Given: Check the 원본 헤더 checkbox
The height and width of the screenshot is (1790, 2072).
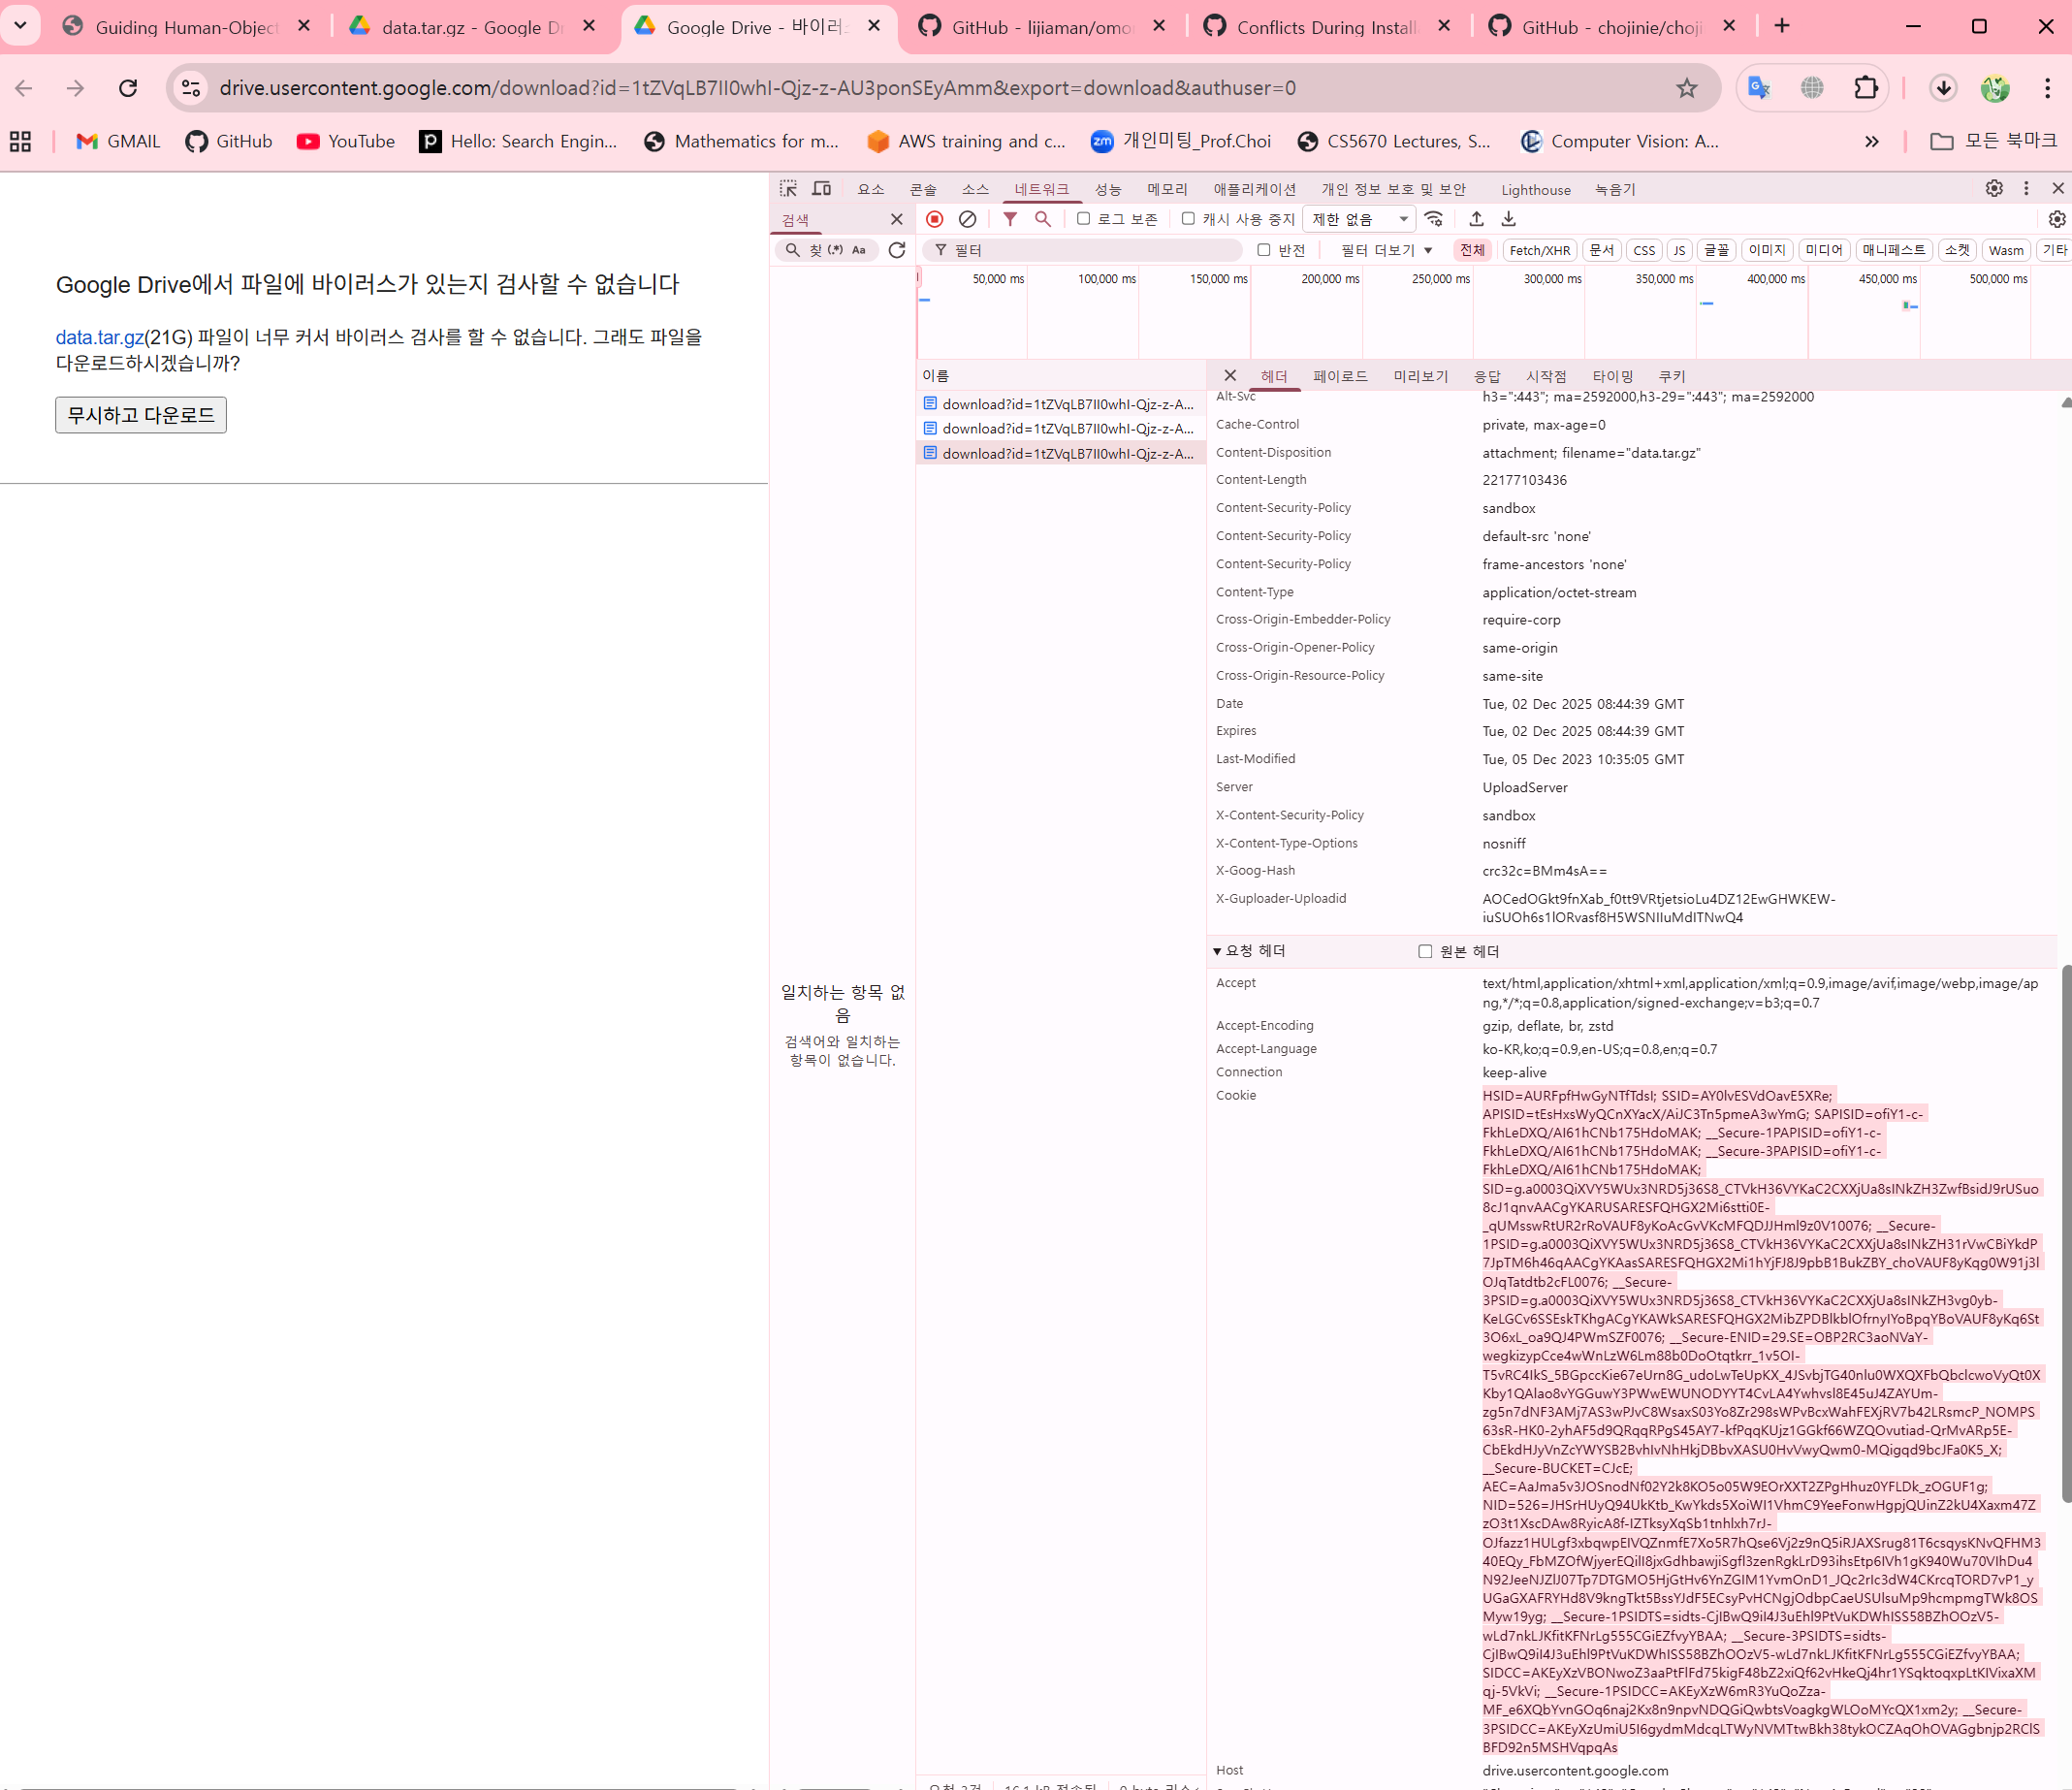Looking at the screenshot, I should [1425, 951].
